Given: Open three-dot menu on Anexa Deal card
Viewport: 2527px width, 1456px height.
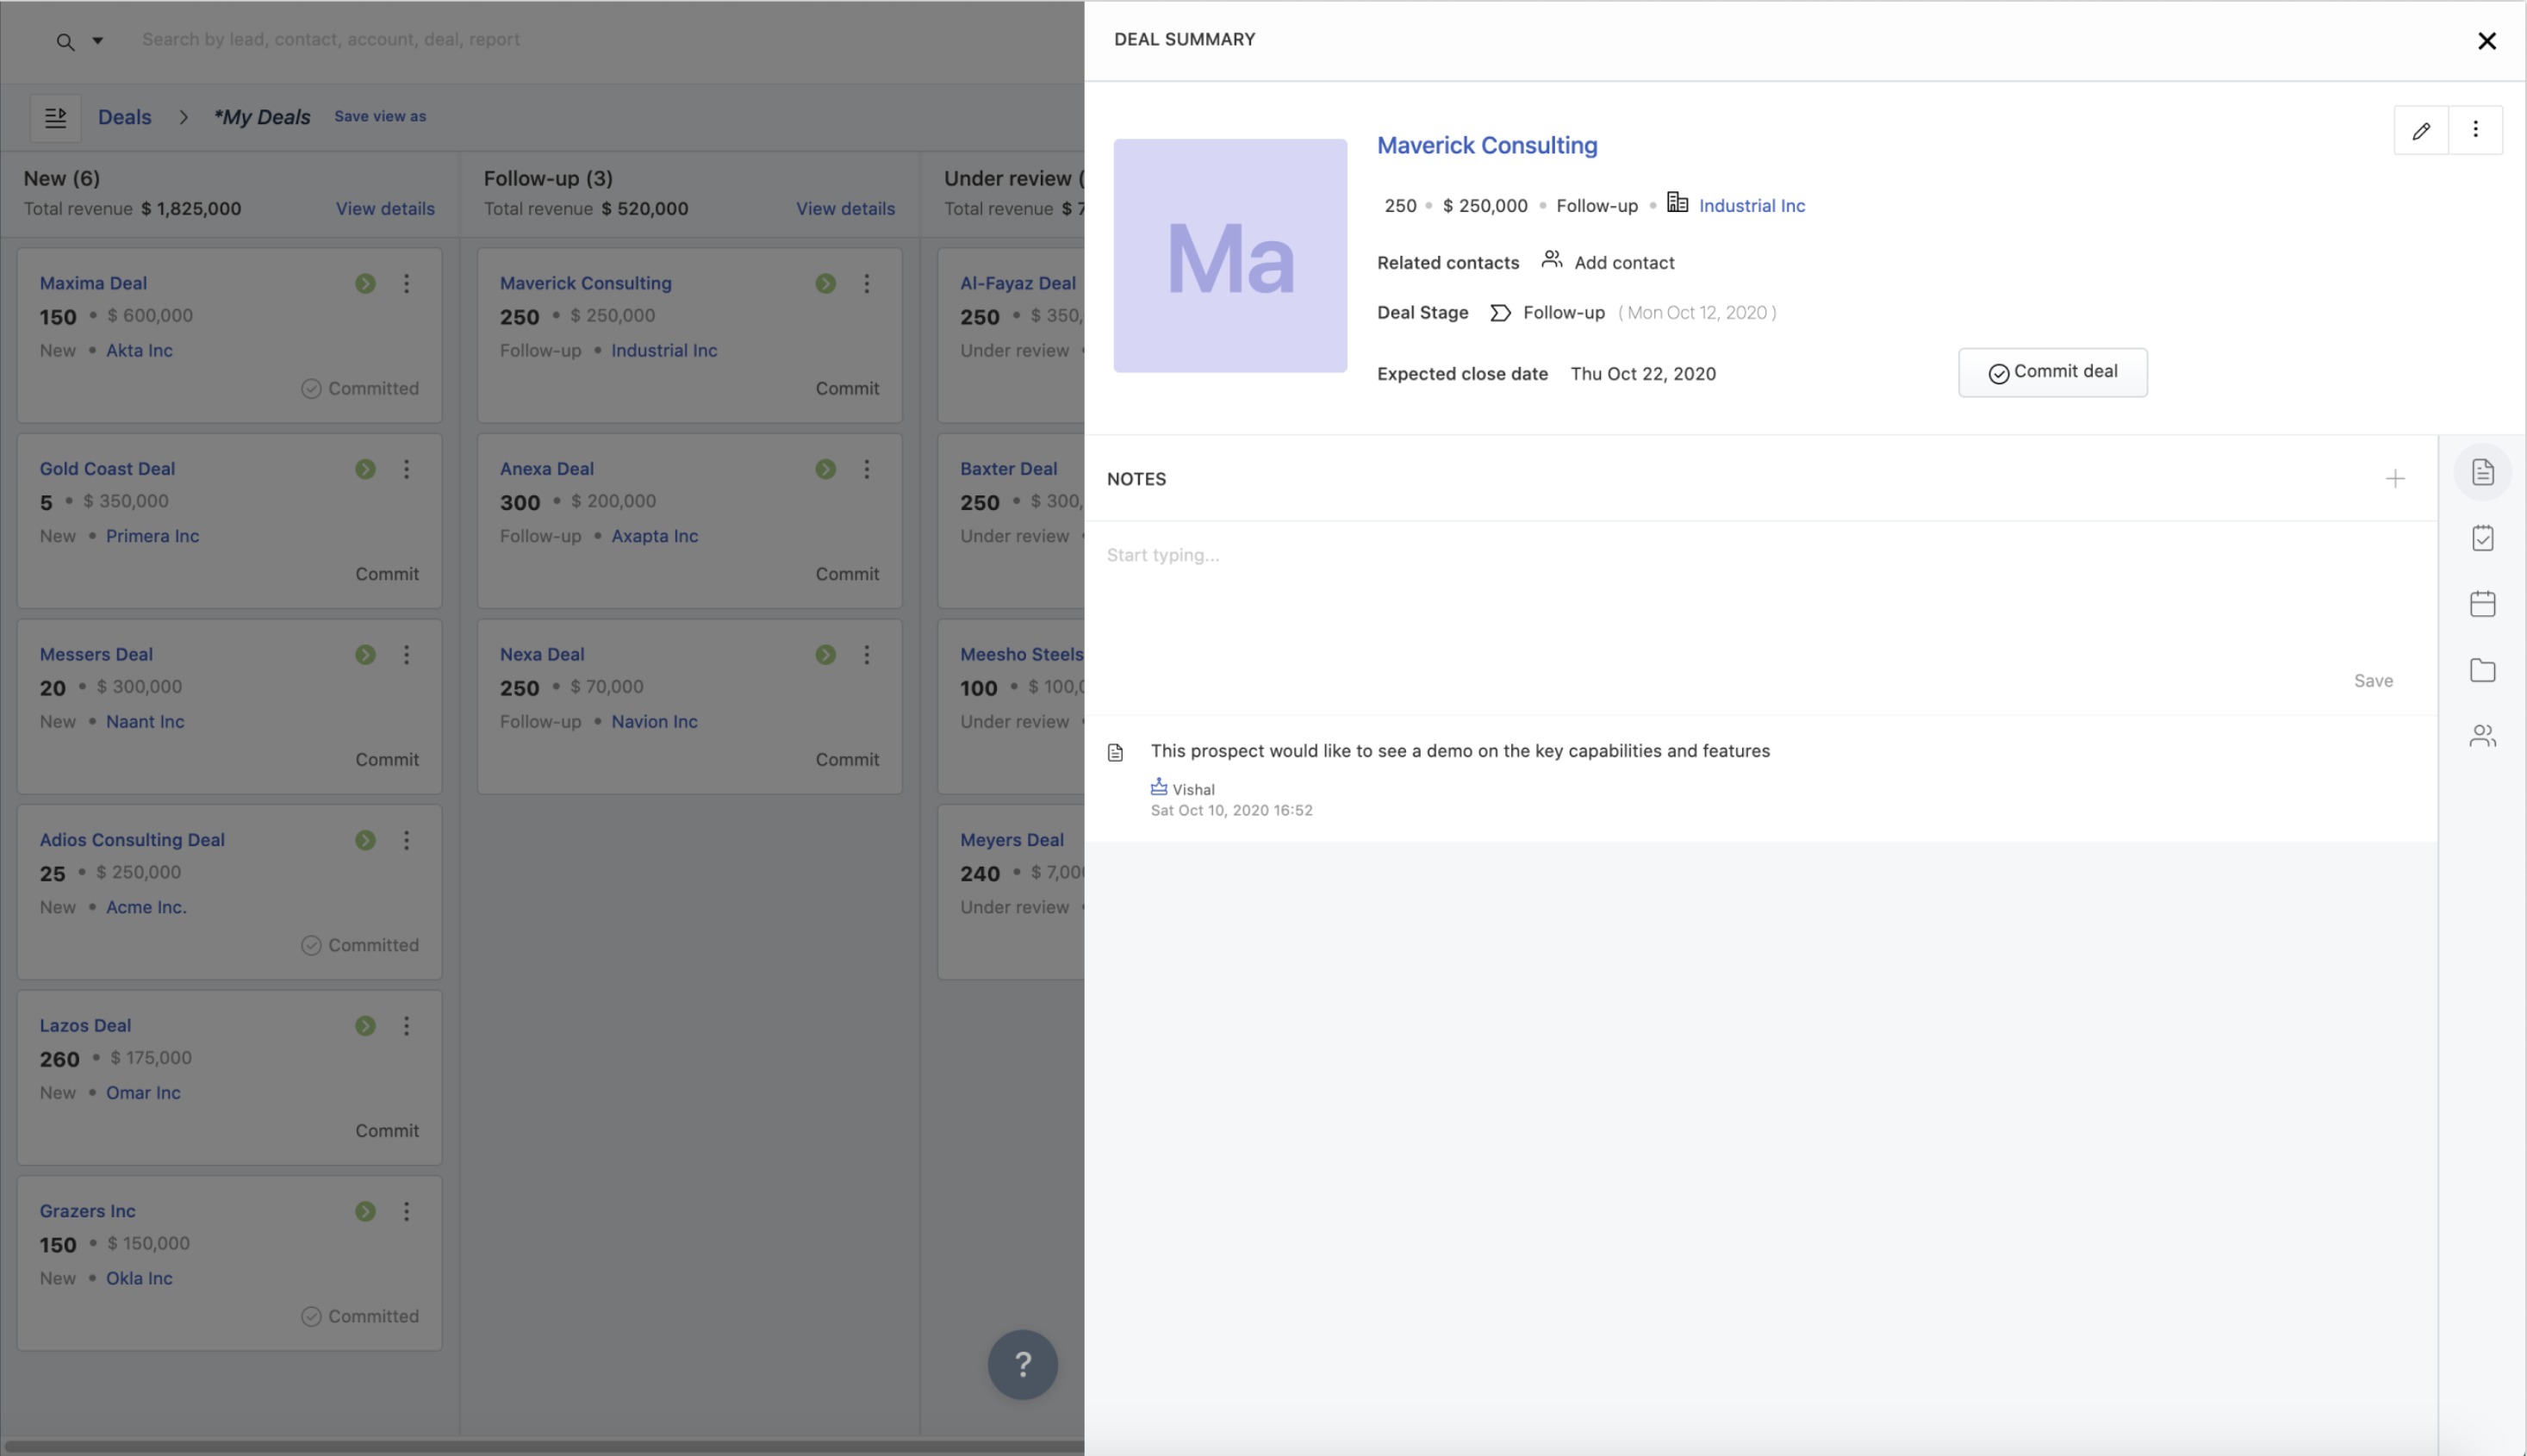Looking at the screenshot, I should (x=866, y=469).
